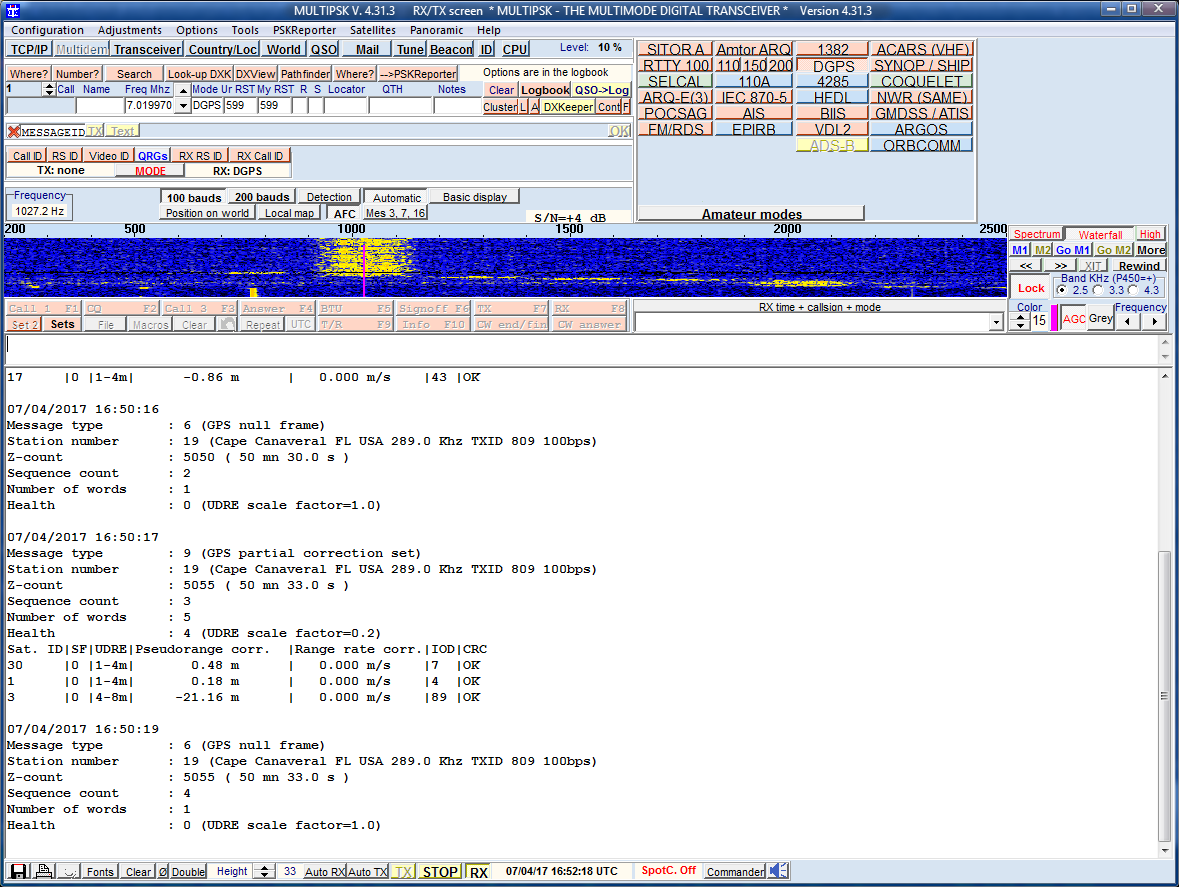Screen dimensions: 1179x887
Task: Click the Height spinner arrows
Action: [x=264, y=872]
